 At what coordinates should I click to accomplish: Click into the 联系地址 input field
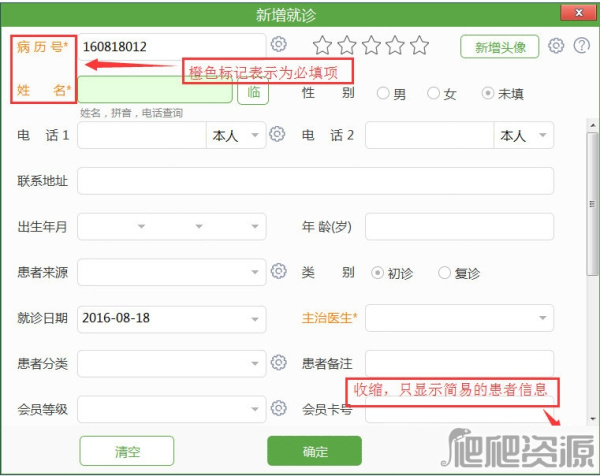tap(315, 181)
